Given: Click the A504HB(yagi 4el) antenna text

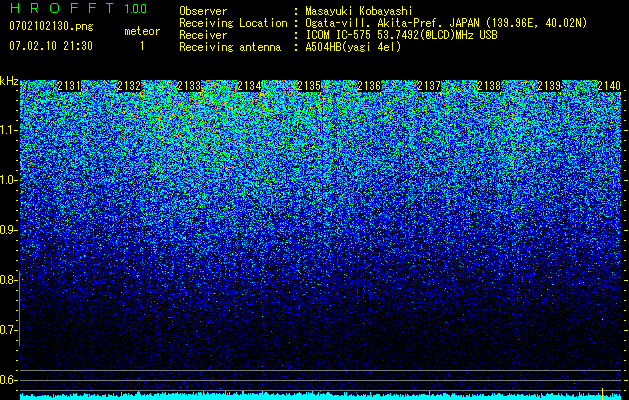Looking at the screenshot, I should (353, 47).
